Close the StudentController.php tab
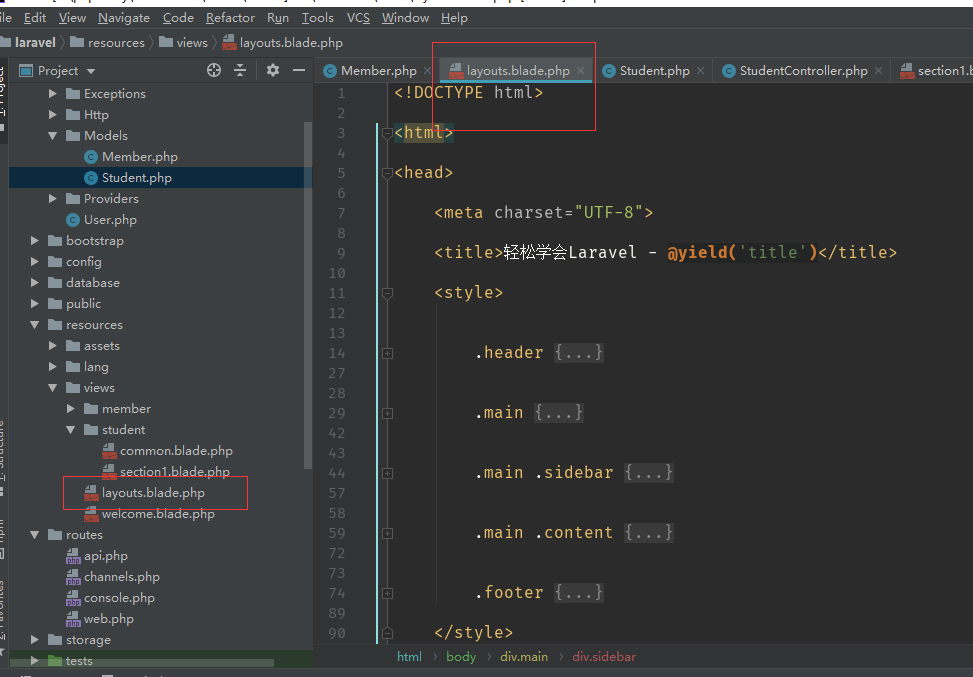 [879, 71]
